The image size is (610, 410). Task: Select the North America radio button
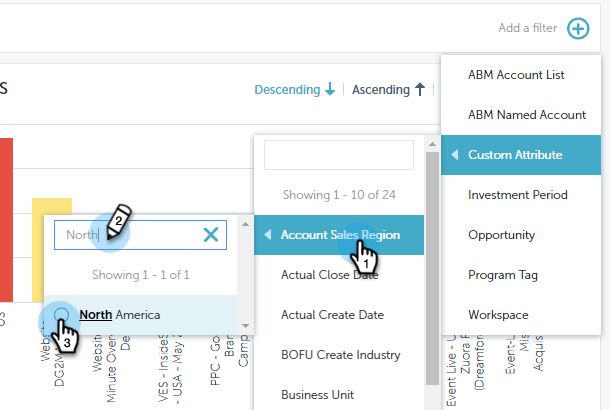62,315
